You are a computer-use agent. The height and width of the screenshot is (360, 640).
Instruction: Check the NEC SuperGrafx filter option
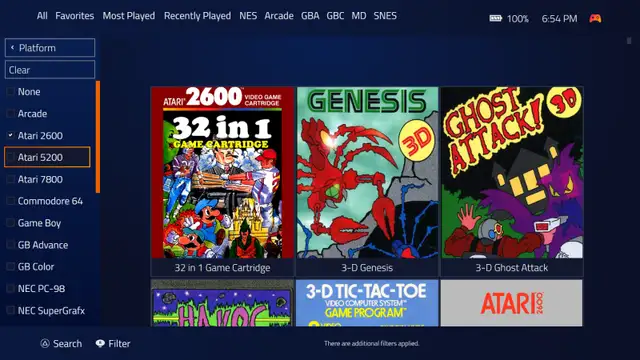pos(11,310)
